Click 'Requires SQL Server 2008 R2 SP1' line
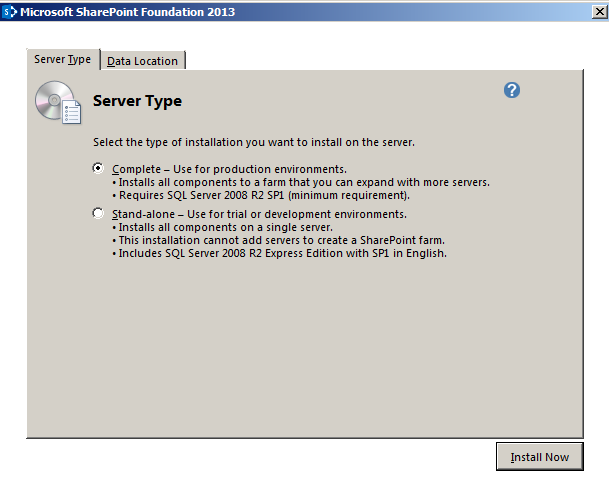This screenshot has height=493, width=609. click(261, 195)
